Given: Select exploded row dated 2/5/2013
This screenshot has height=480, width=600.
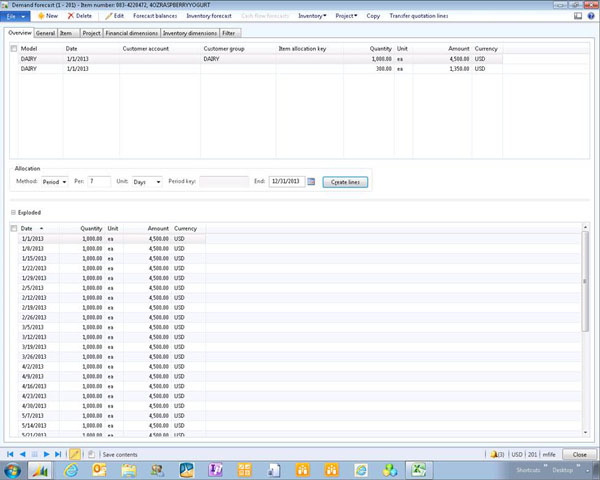Looking at the screenshot, I should point(111,288).
